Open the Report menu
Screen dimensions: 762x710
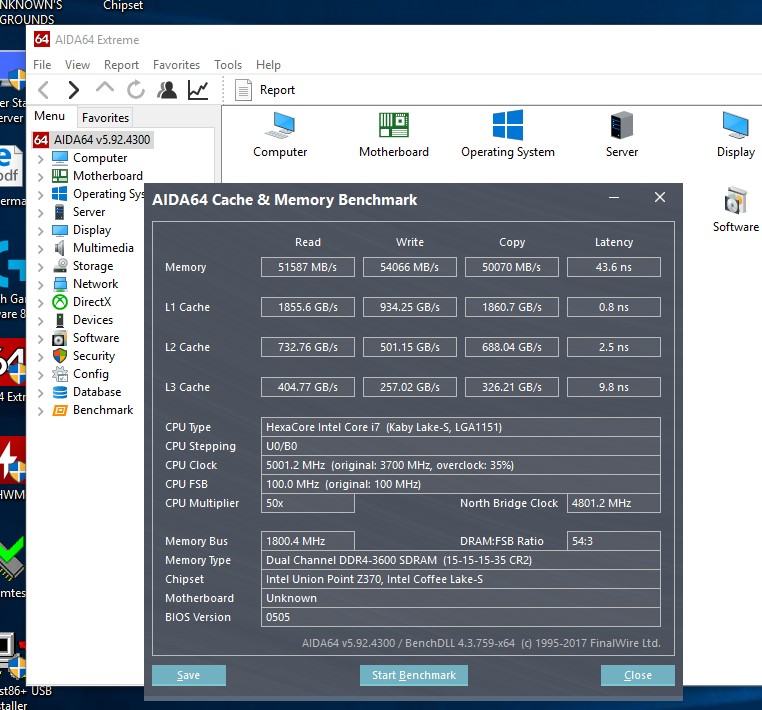pos(121,65)
